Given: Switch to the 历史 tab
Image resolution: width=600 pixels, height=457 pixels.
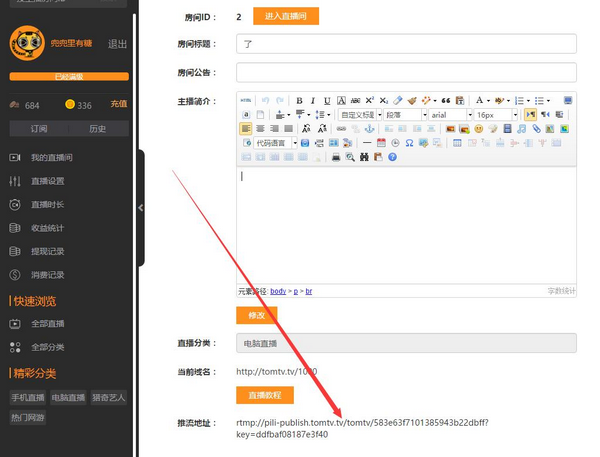Looking at the screenshot, I should click(x=98, y=129).
